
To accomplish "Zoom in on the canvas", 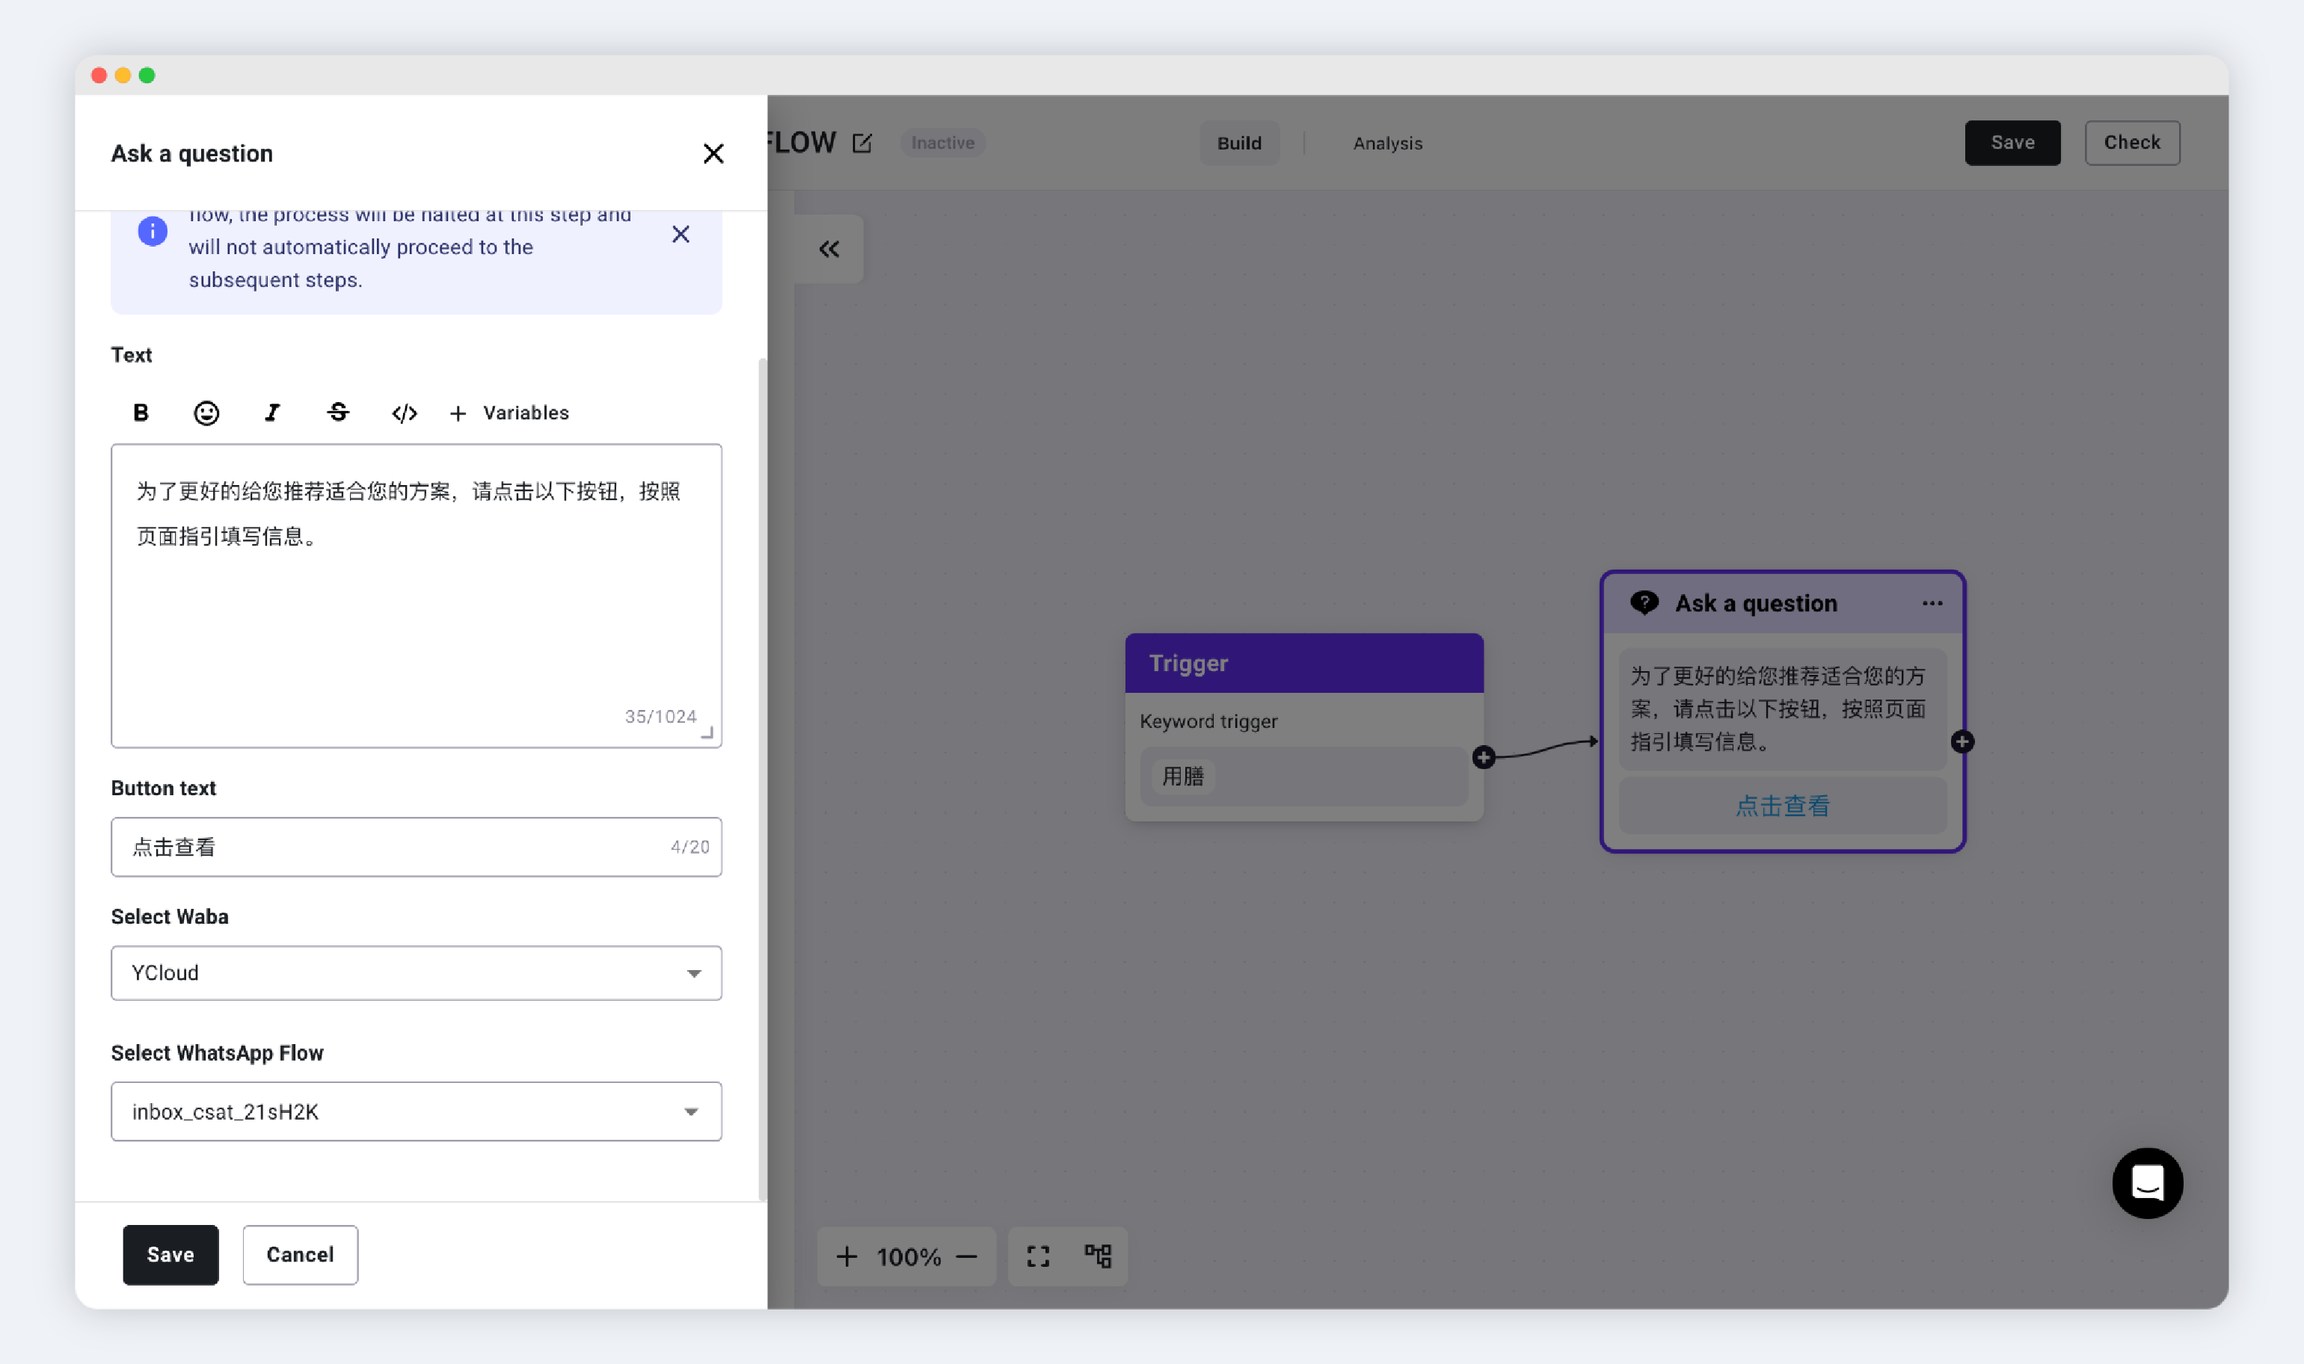I will click(847, 1256).
